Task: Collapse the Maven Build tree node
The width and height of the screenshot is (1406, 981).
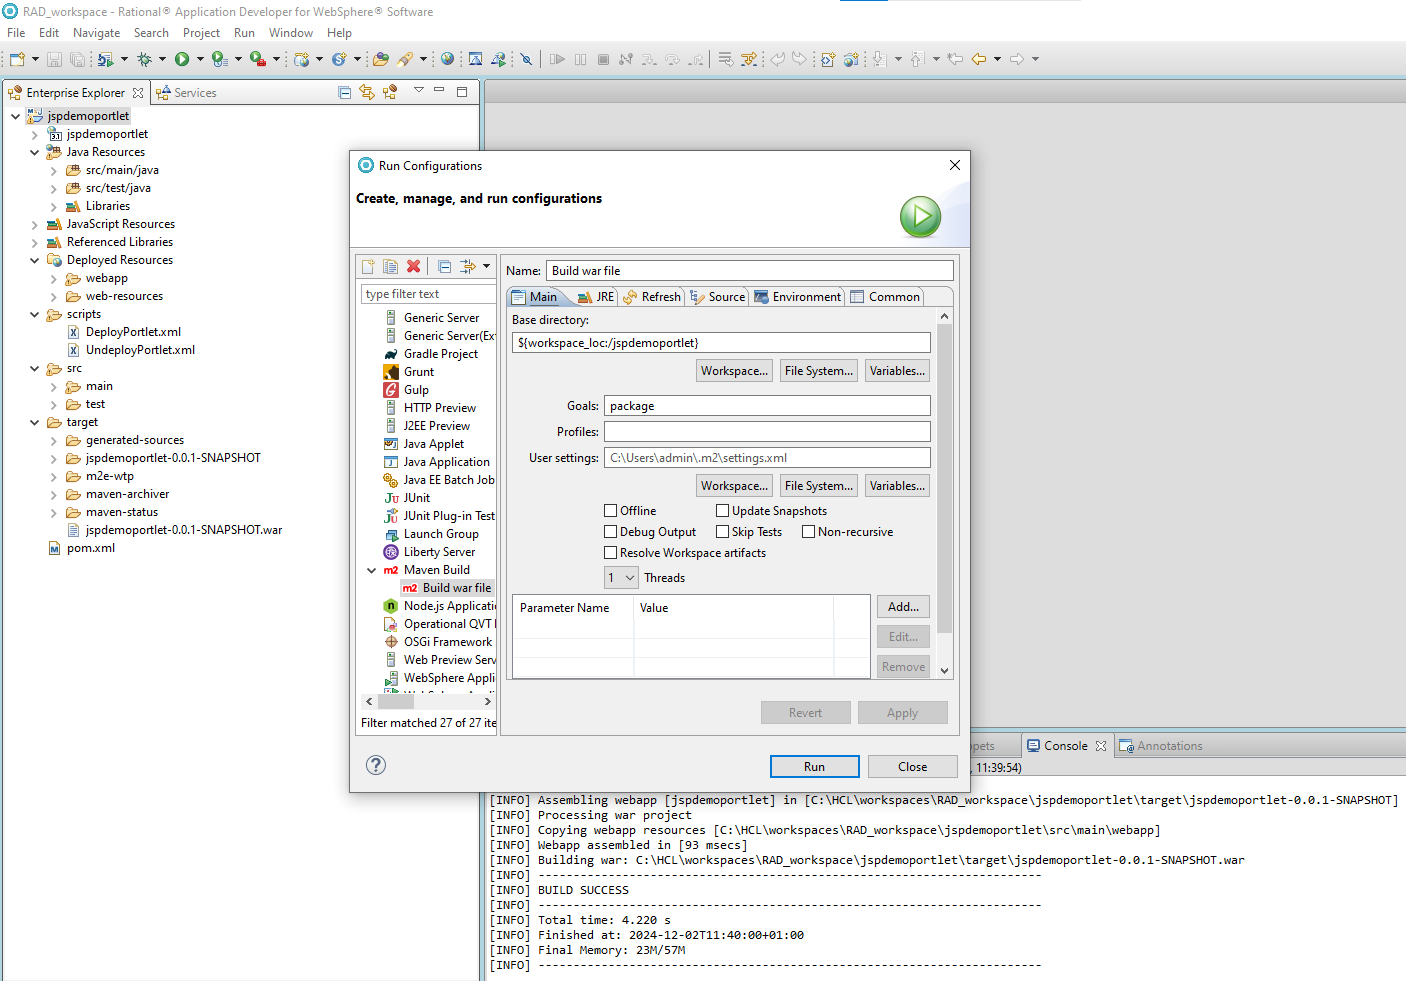Action: pos(372,570)
